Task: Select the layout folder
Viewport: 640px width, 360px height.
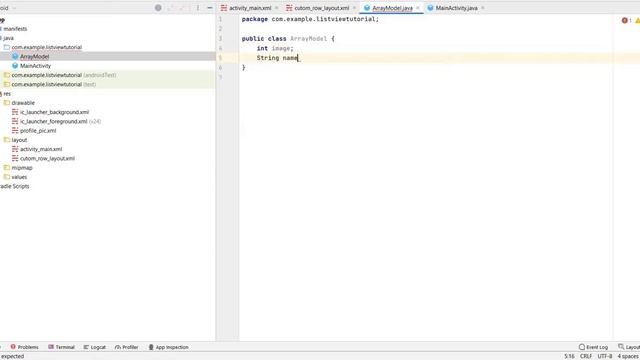Action: 19,140
